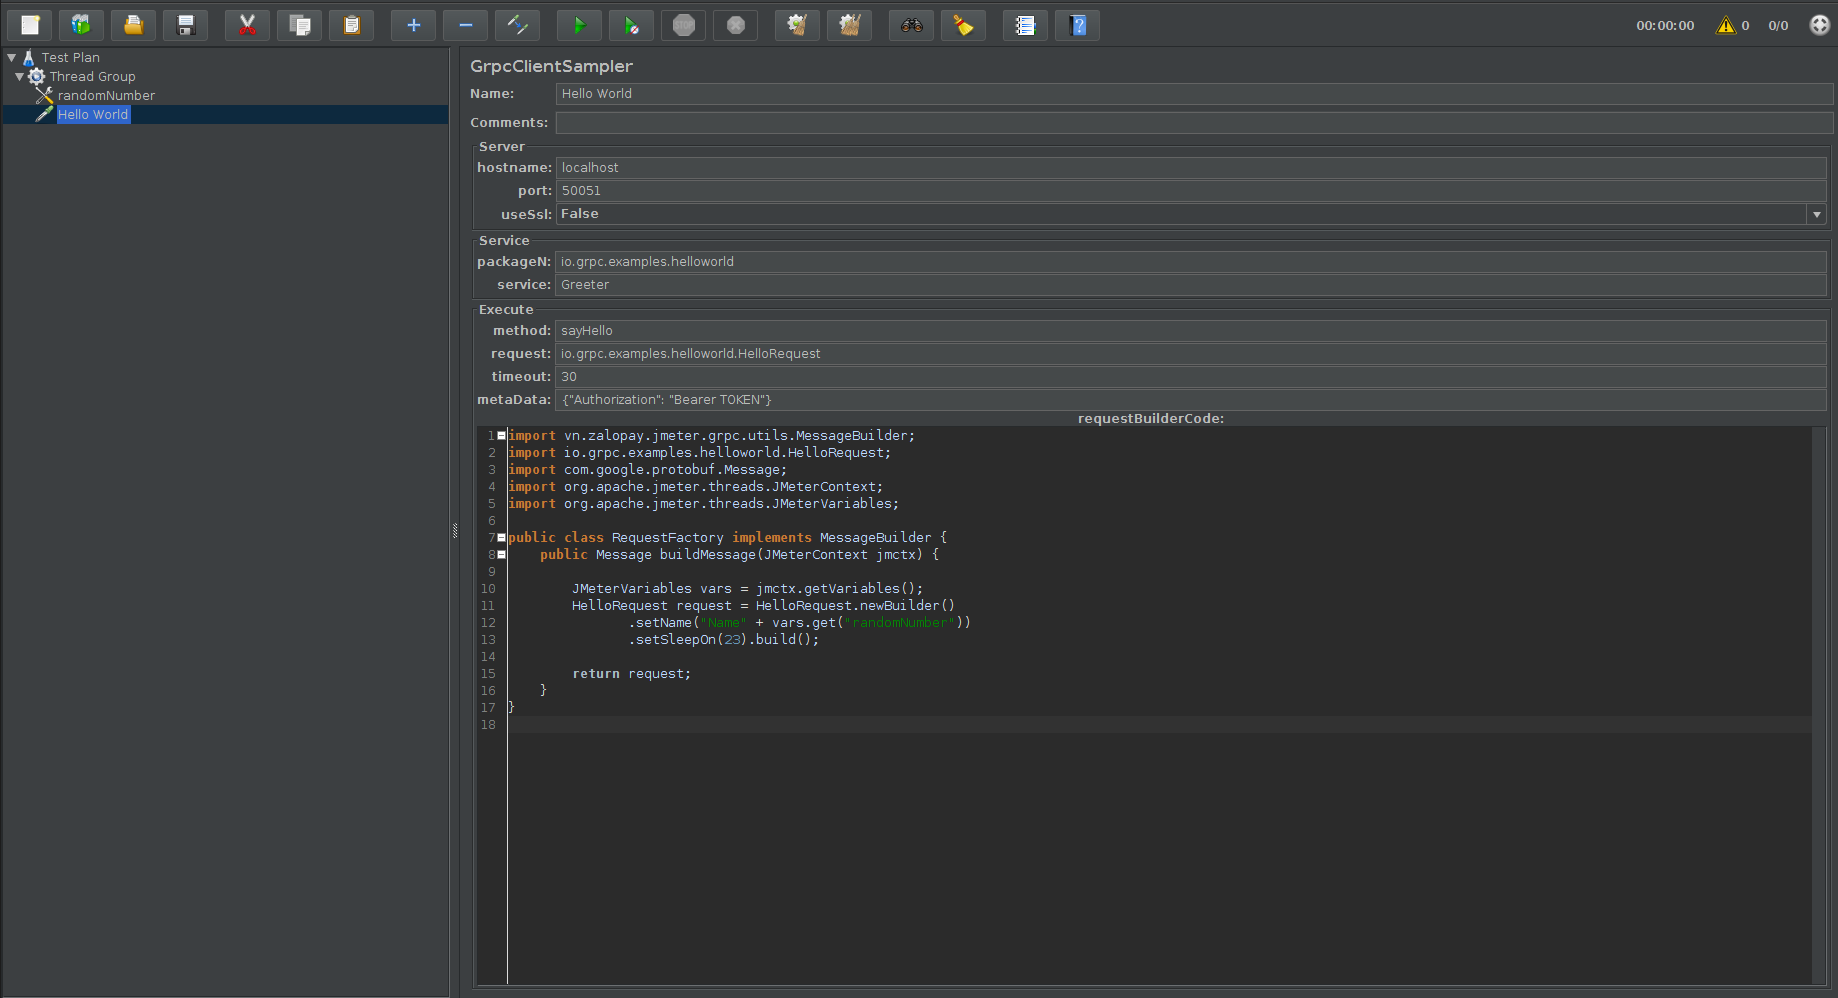Collapse fold marker on code line 7

(x=501, y=538)
